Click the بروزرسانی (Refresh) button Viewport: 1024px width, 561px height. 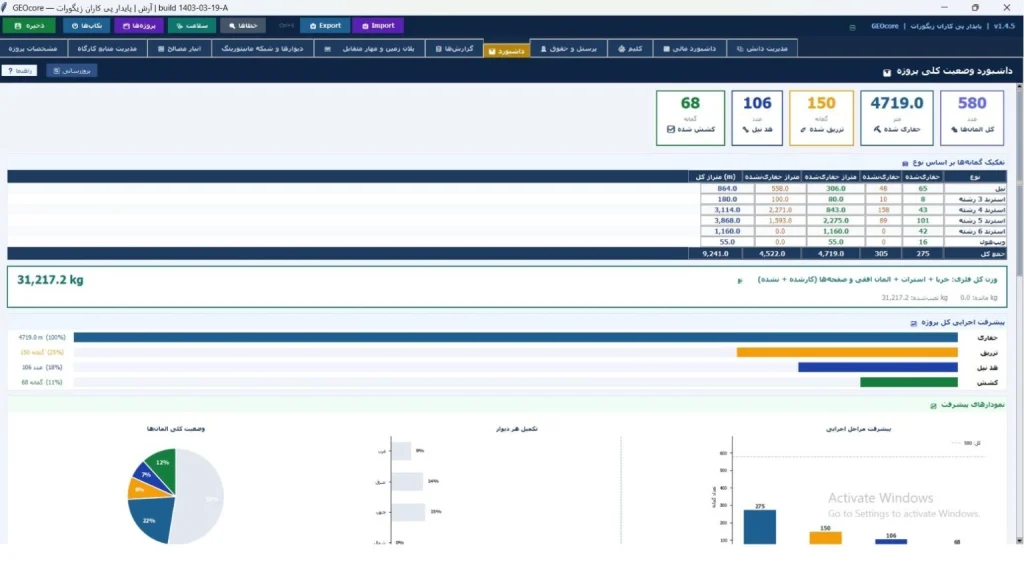coord(72,71)
